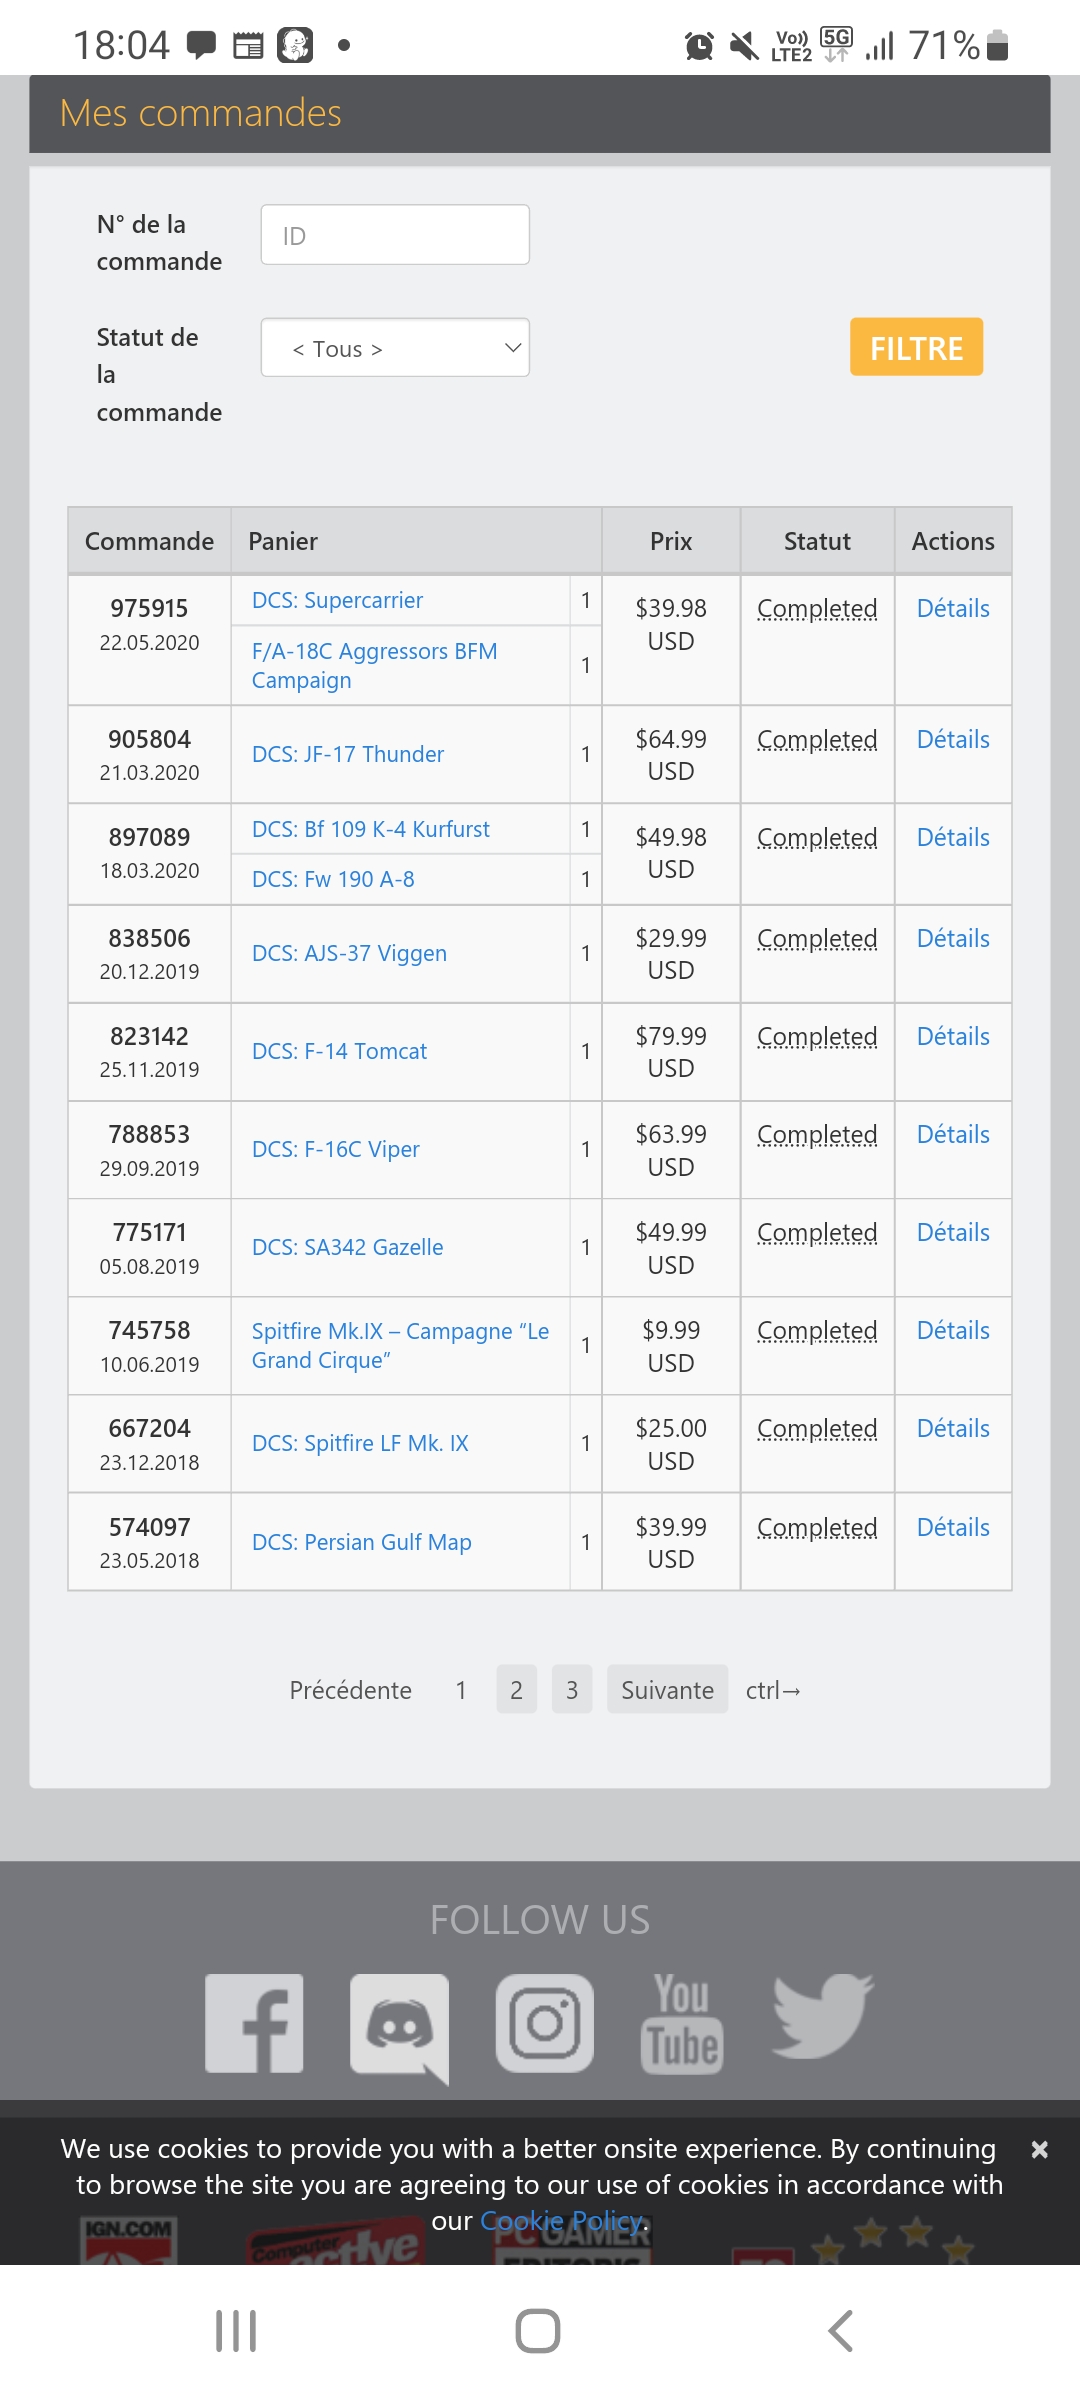This screenshot has width=1080, height=2400.
Task: Open the Discord social icon
Action: 399,2027
